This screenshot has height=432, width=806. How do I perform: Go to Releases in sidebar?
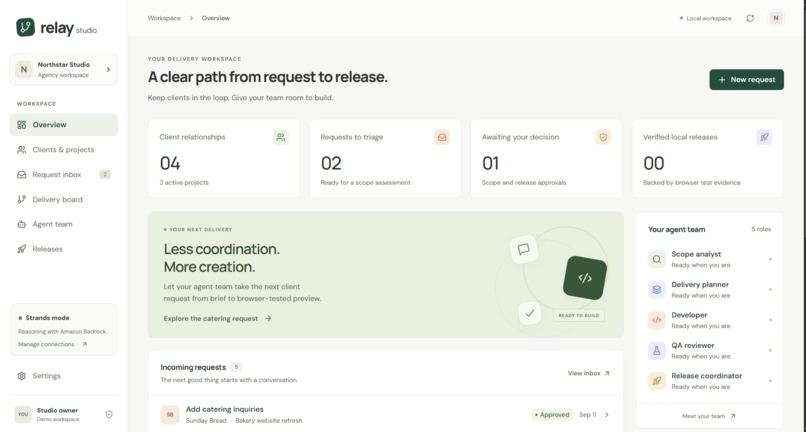[x=64, y=249]
